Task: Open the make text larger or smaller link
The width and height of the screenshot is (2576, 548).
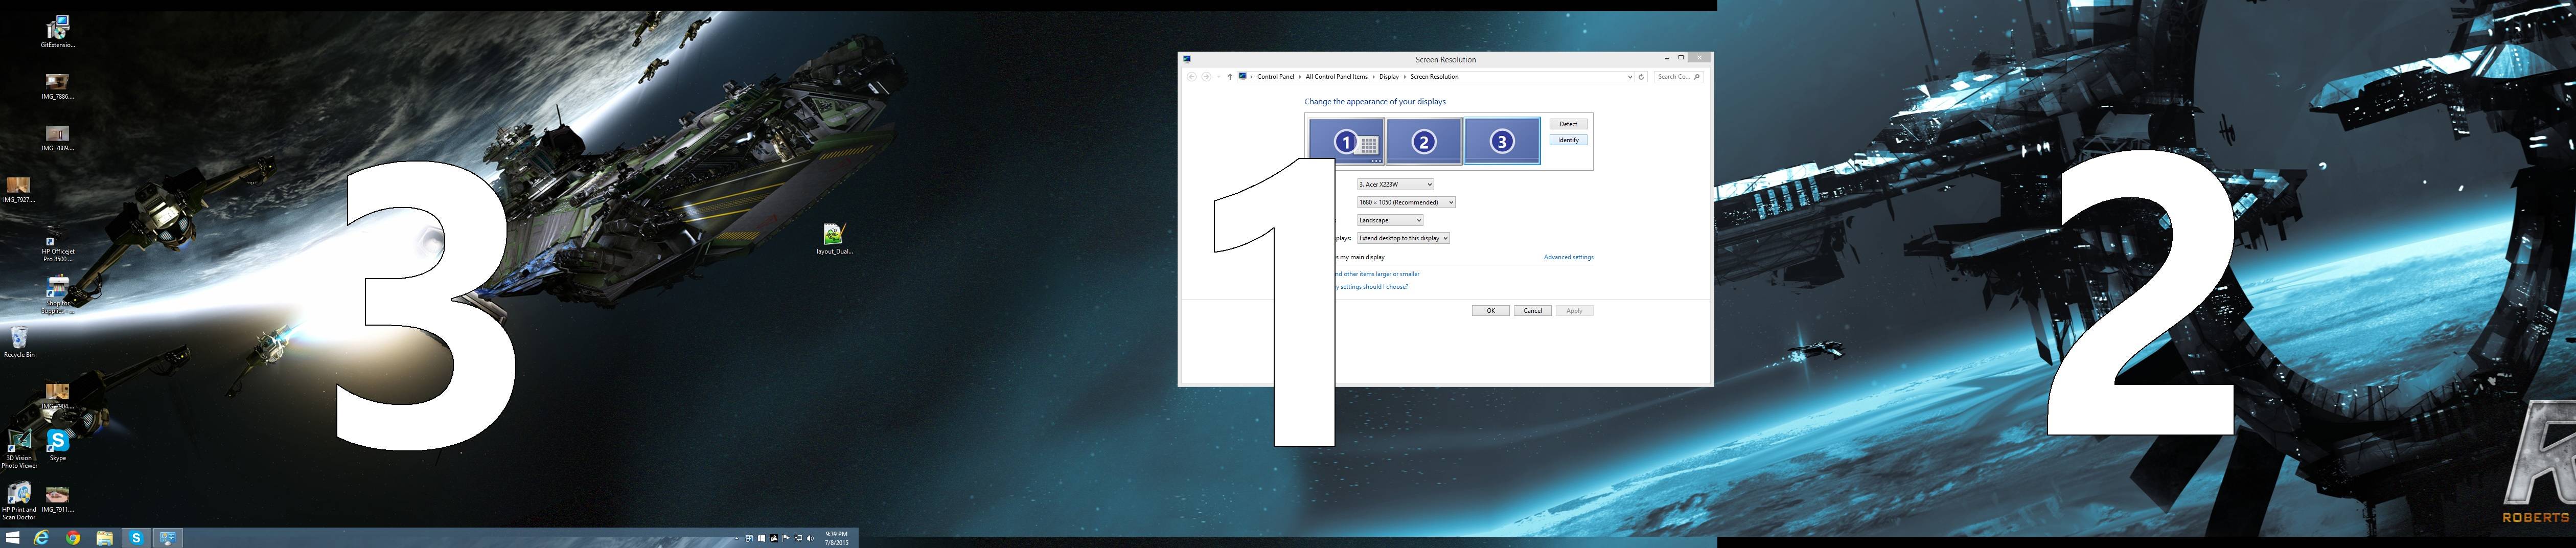Action: tap(1377, 274)
